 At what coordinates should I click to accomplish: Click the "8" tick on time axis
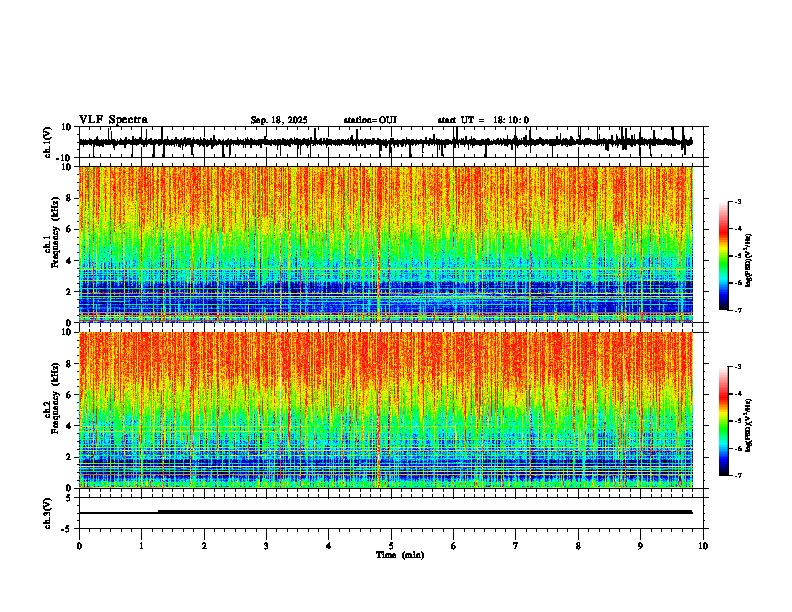[x=578, y=546]
